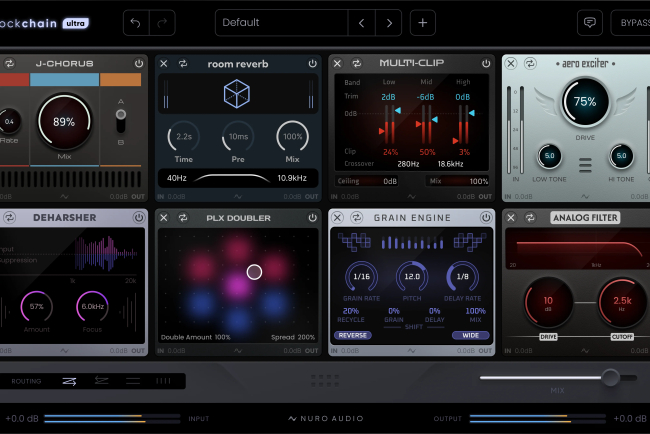
Task: Adjust the J-Chorus 89% Mix knob
Action: click(x=64, y=121)
